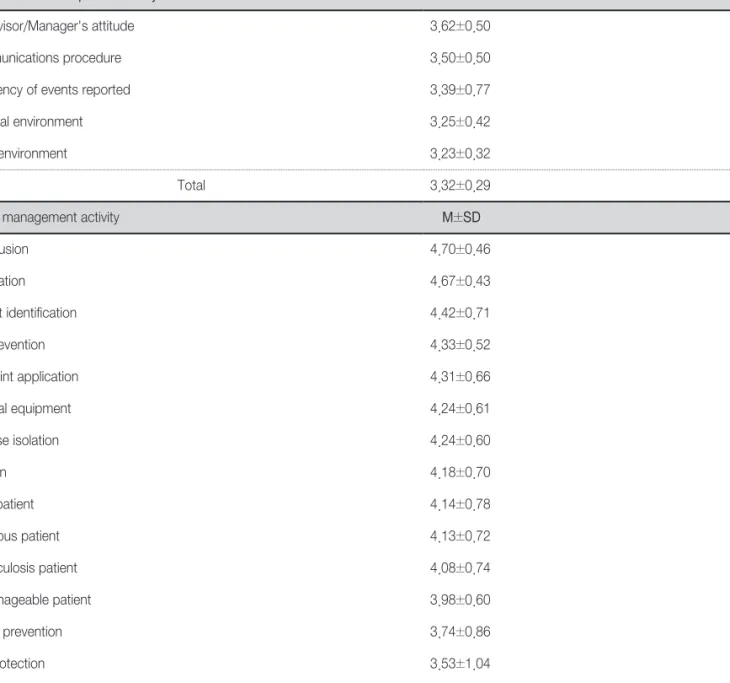Click the 'Total' row label
Screen dimensions: 730x683
(x=191, y=185)
